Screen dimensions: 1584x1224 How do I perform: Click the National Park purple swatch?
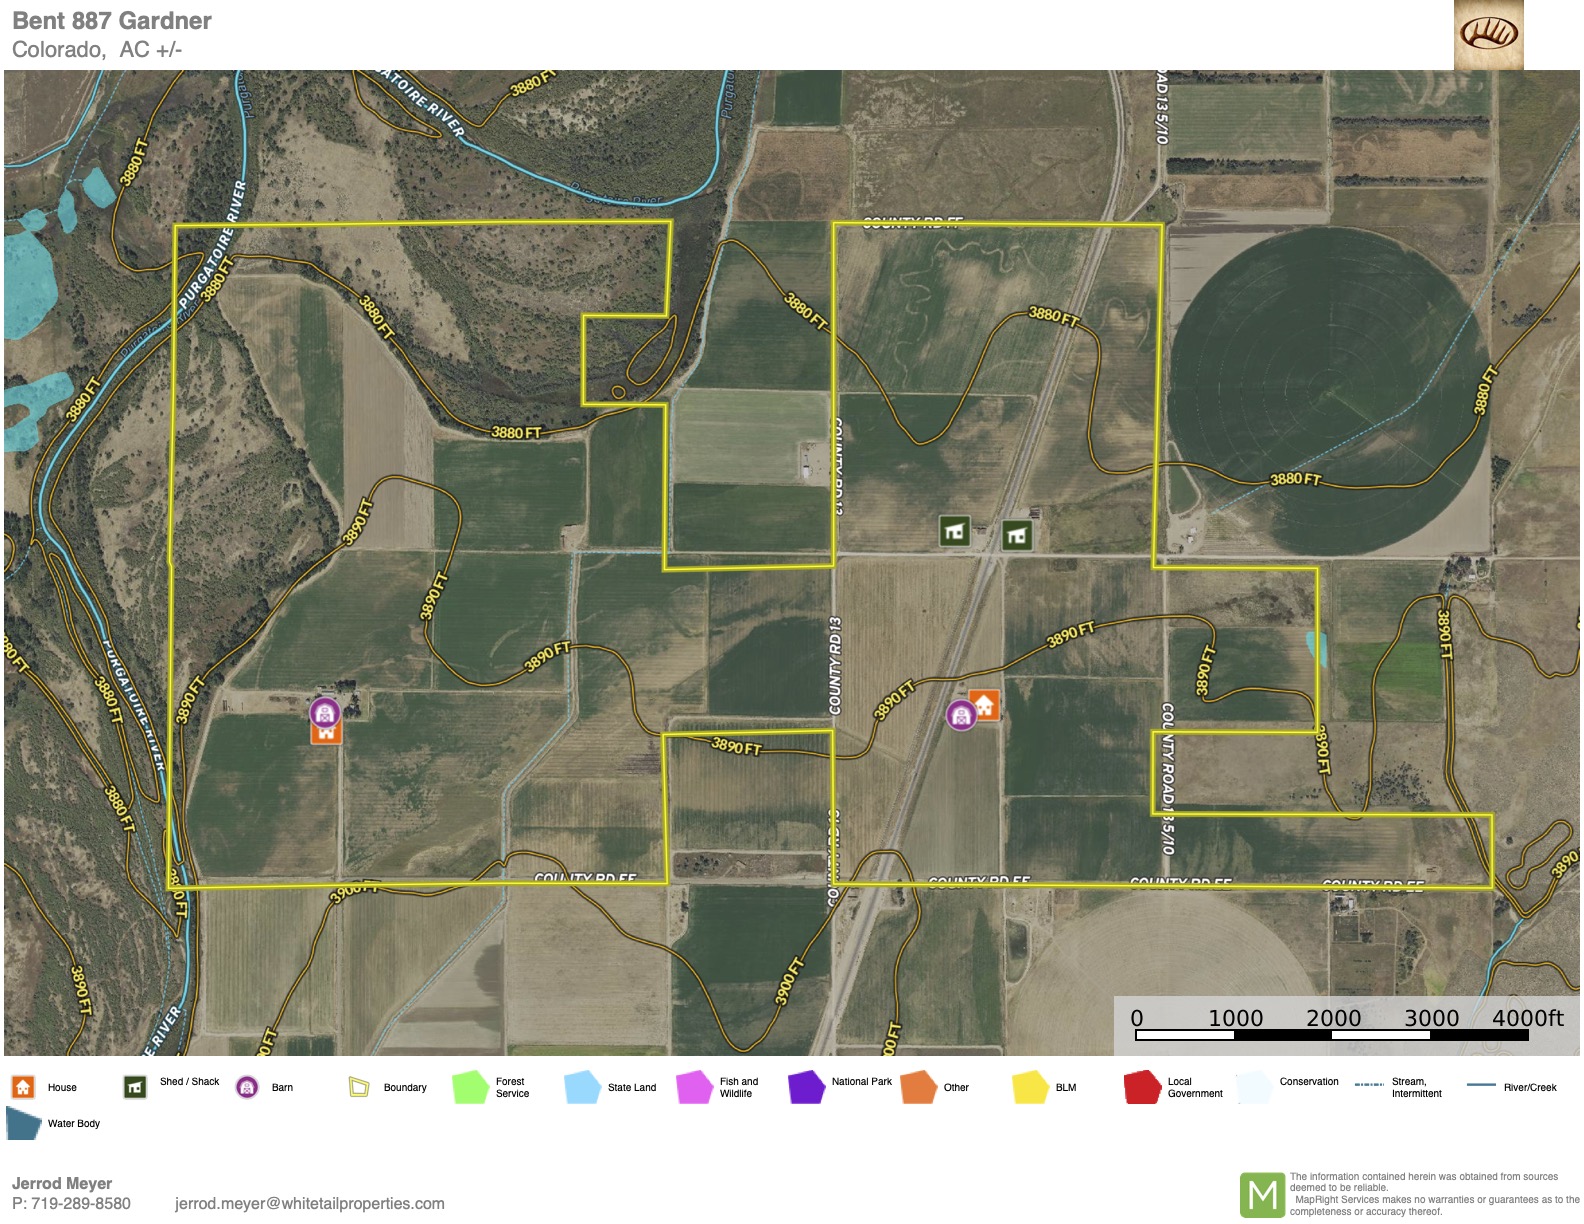(x=806, y=1087)
